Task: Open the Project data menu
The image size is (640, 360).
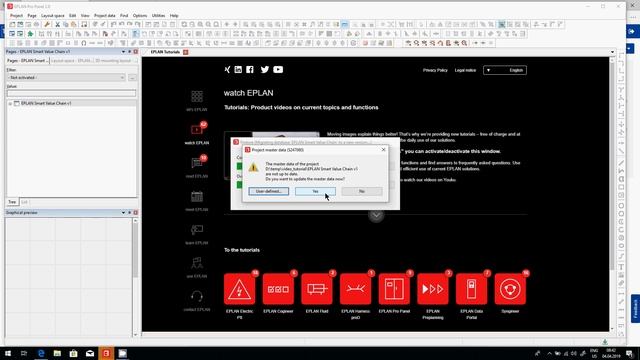Action: [104, 16]
